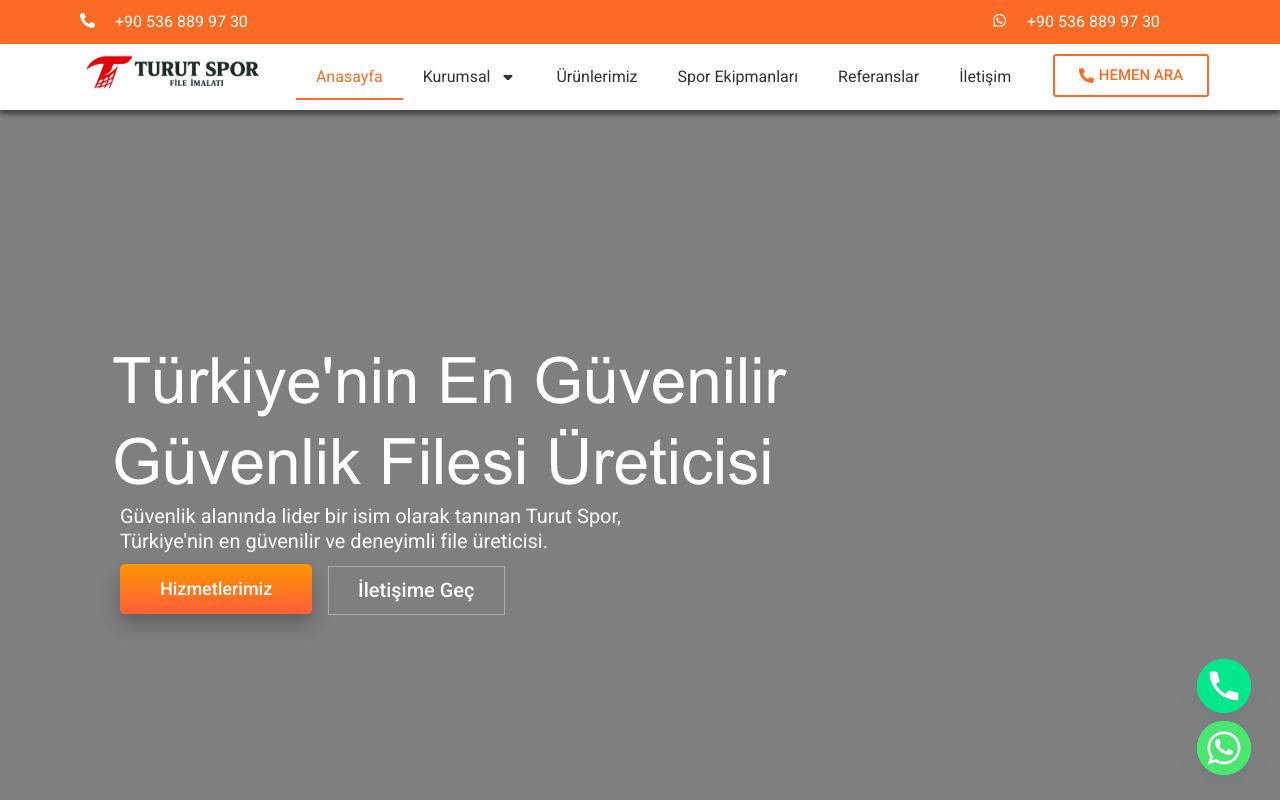Click the phone icon in top orange bar
Image resolution: width=1280 pixels, height=800 pixels.
click(x=87, y=21)
